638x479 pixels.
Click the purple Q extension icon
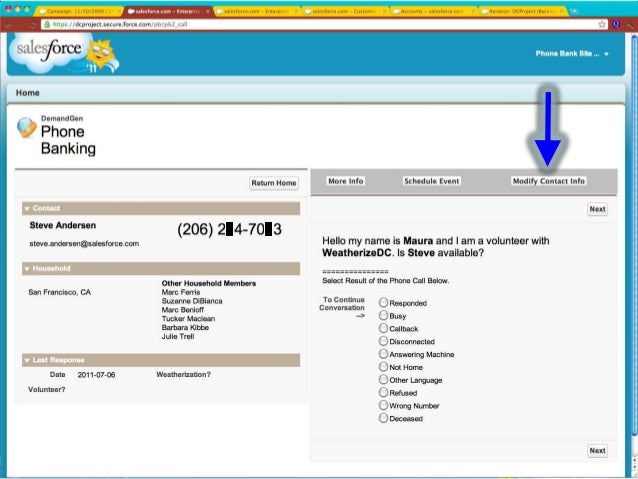[x=616, y=24]
